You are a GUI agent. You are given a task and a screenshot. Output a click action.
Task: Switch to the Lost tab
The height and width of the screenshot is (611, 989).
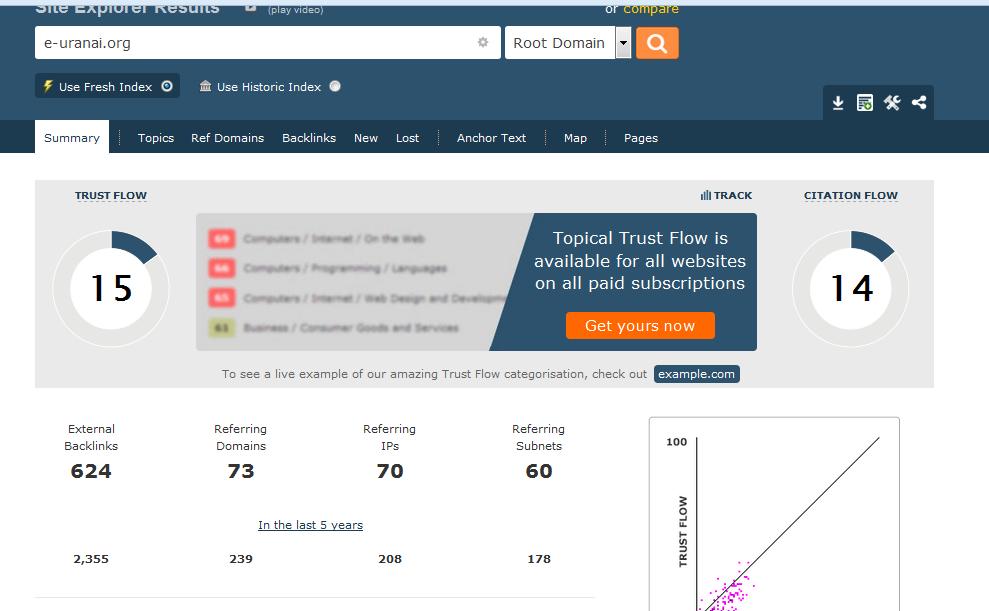tap(407, 138)
